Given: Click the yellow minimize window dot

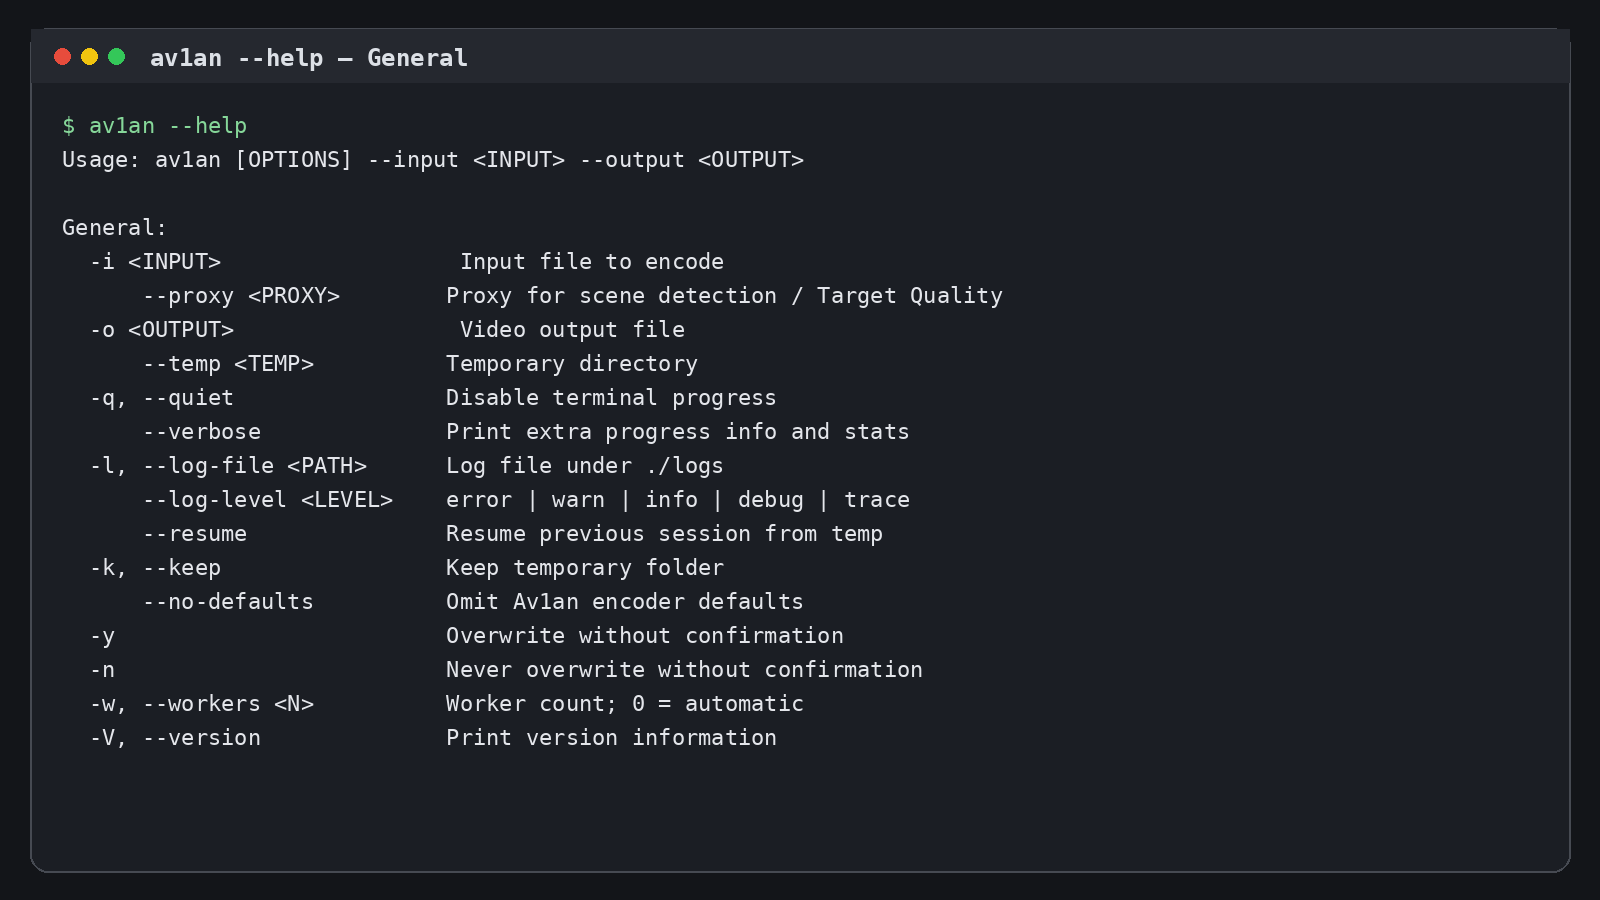Looking at the screenshot, I should tap(89, 57).
